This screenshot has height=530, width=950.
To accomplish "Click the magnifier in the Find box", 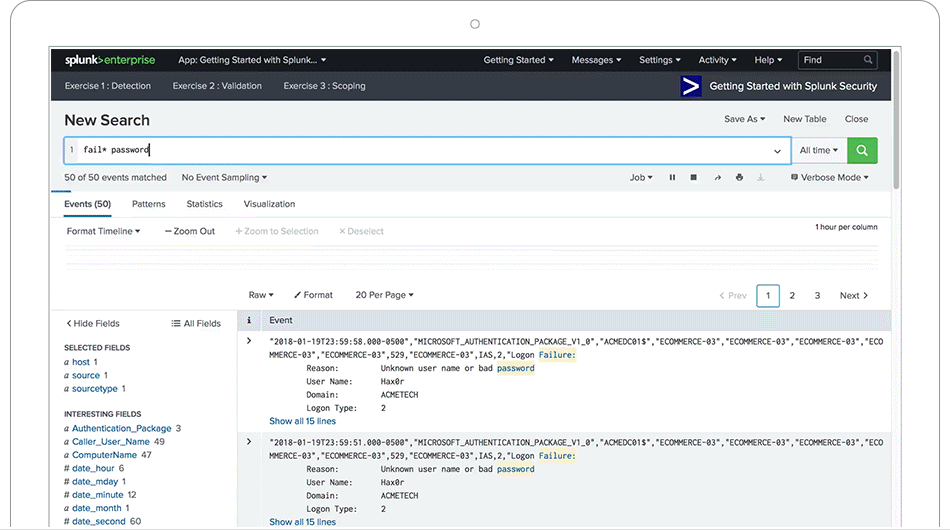I will pyautogui.click(x=868, y=60).
